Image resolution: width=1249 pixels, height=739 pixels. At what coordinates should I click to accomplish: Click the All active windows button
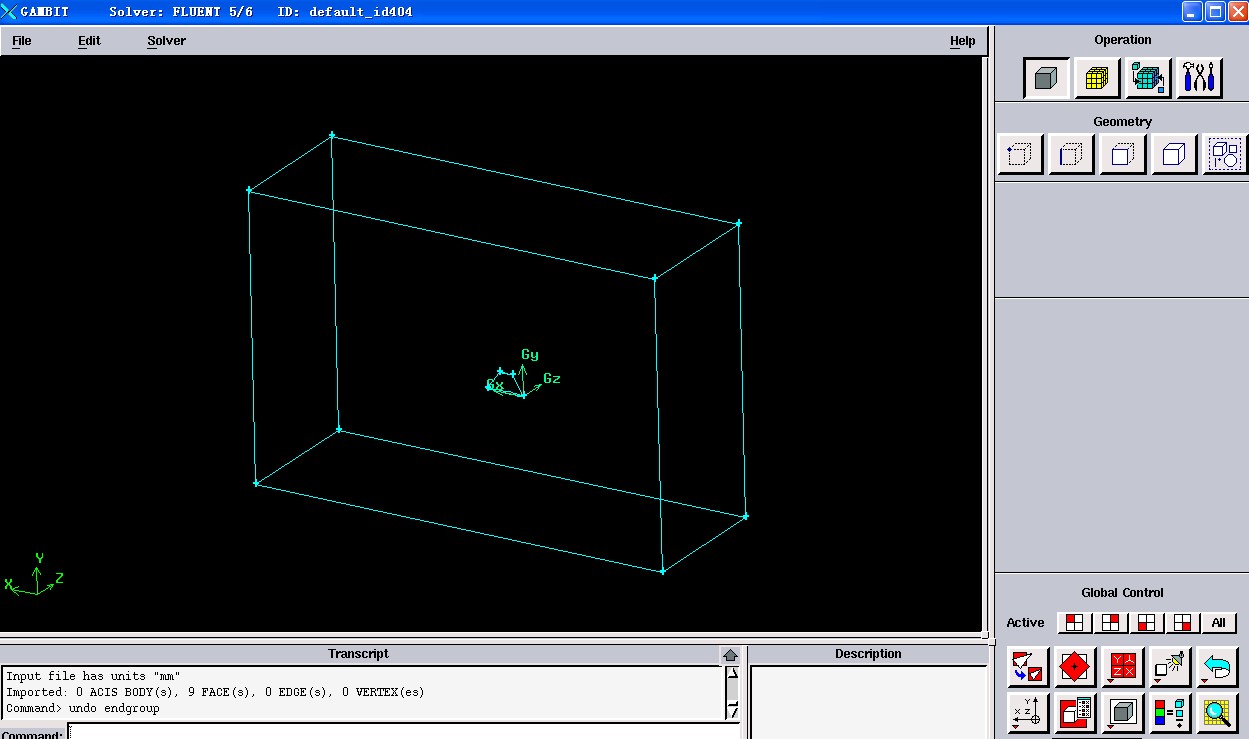[x=1218, y=622]
